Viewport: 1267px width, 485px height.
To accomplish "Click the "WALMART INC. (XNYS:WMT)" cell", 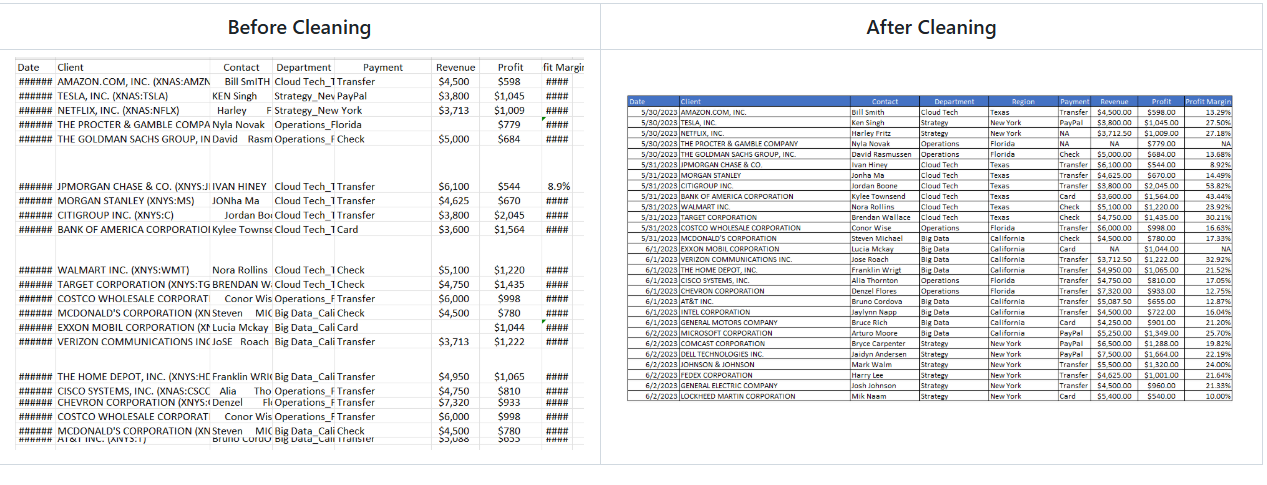I will click(123, 270).
